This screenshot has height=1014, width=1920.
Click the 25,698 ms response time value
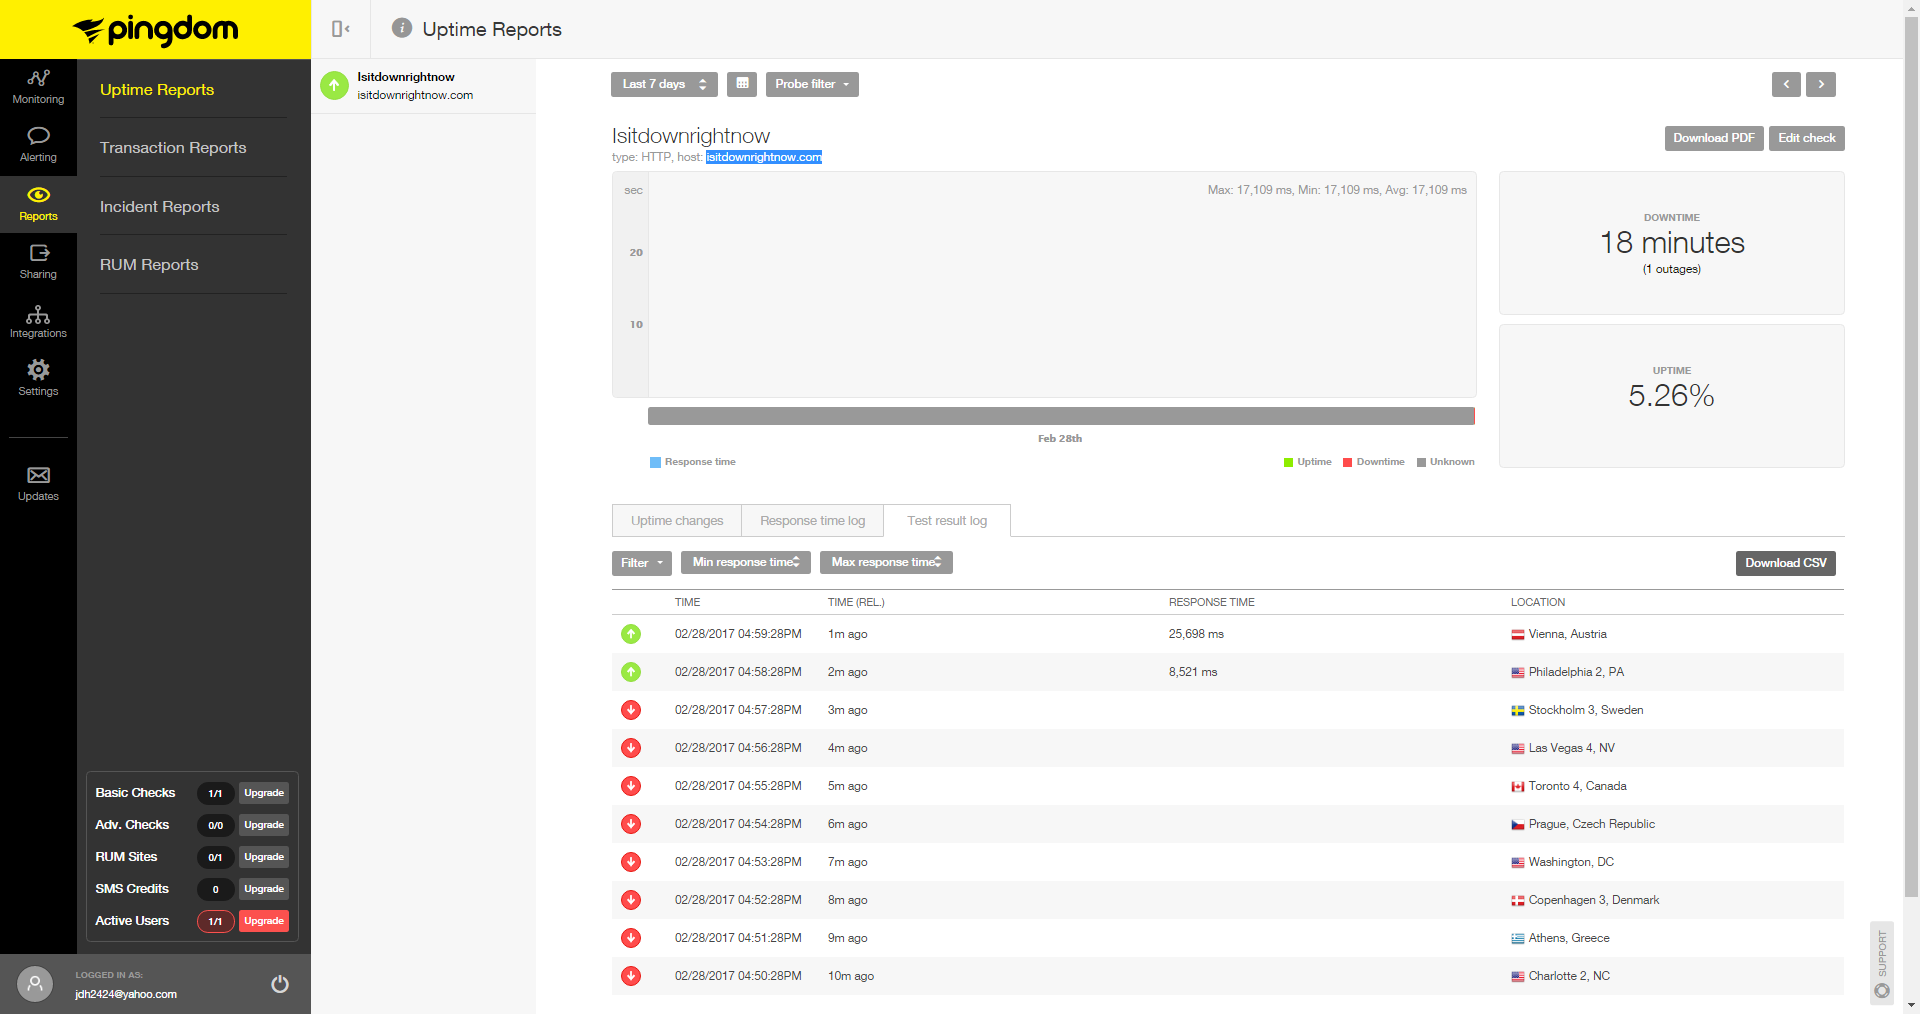[1196, 634]
